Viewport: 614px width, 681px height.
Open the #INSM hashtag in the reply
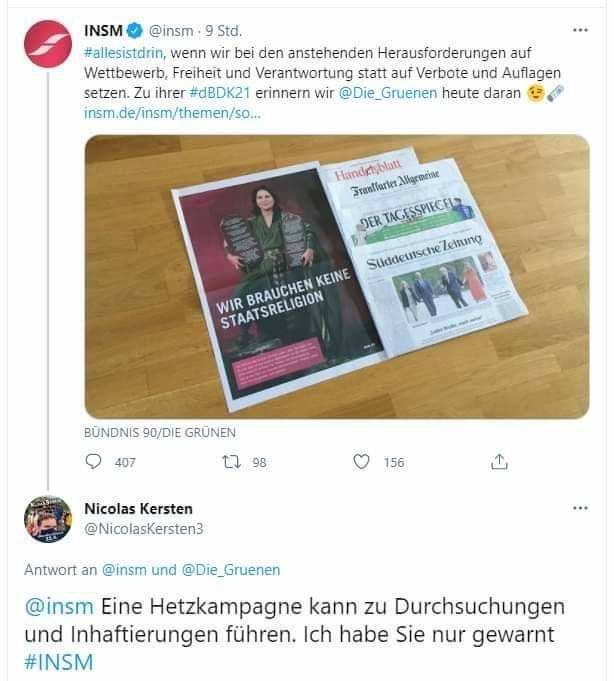[59, 662]
